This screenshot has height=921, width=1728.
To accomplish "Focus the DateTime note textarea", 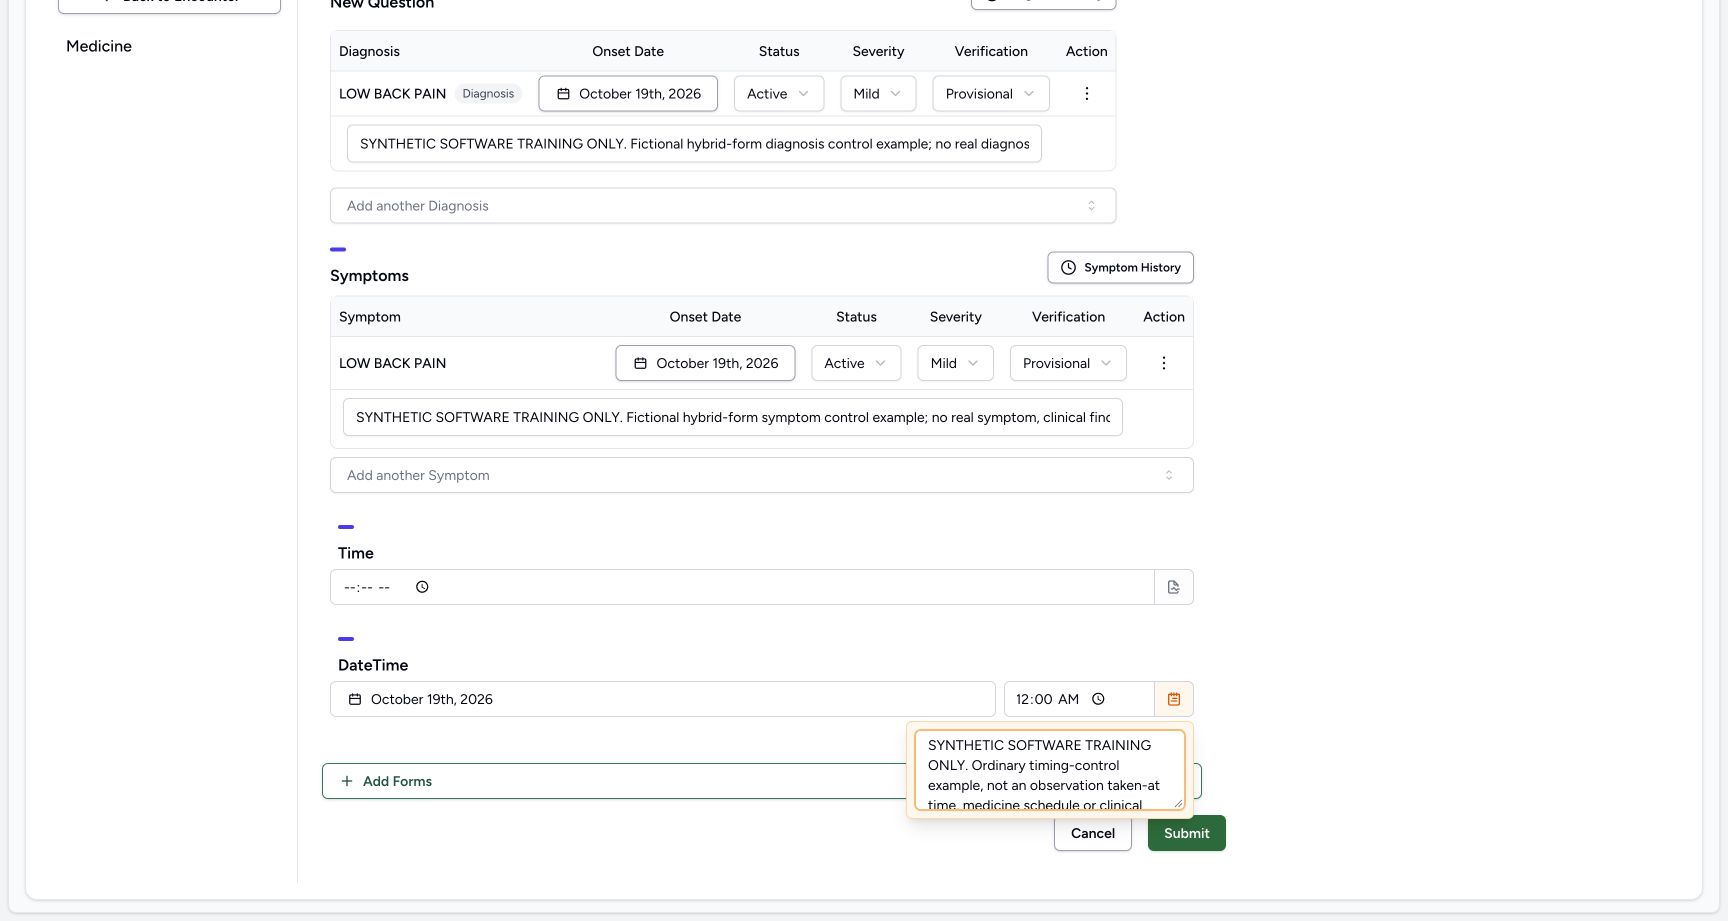I will (1049, 770).
